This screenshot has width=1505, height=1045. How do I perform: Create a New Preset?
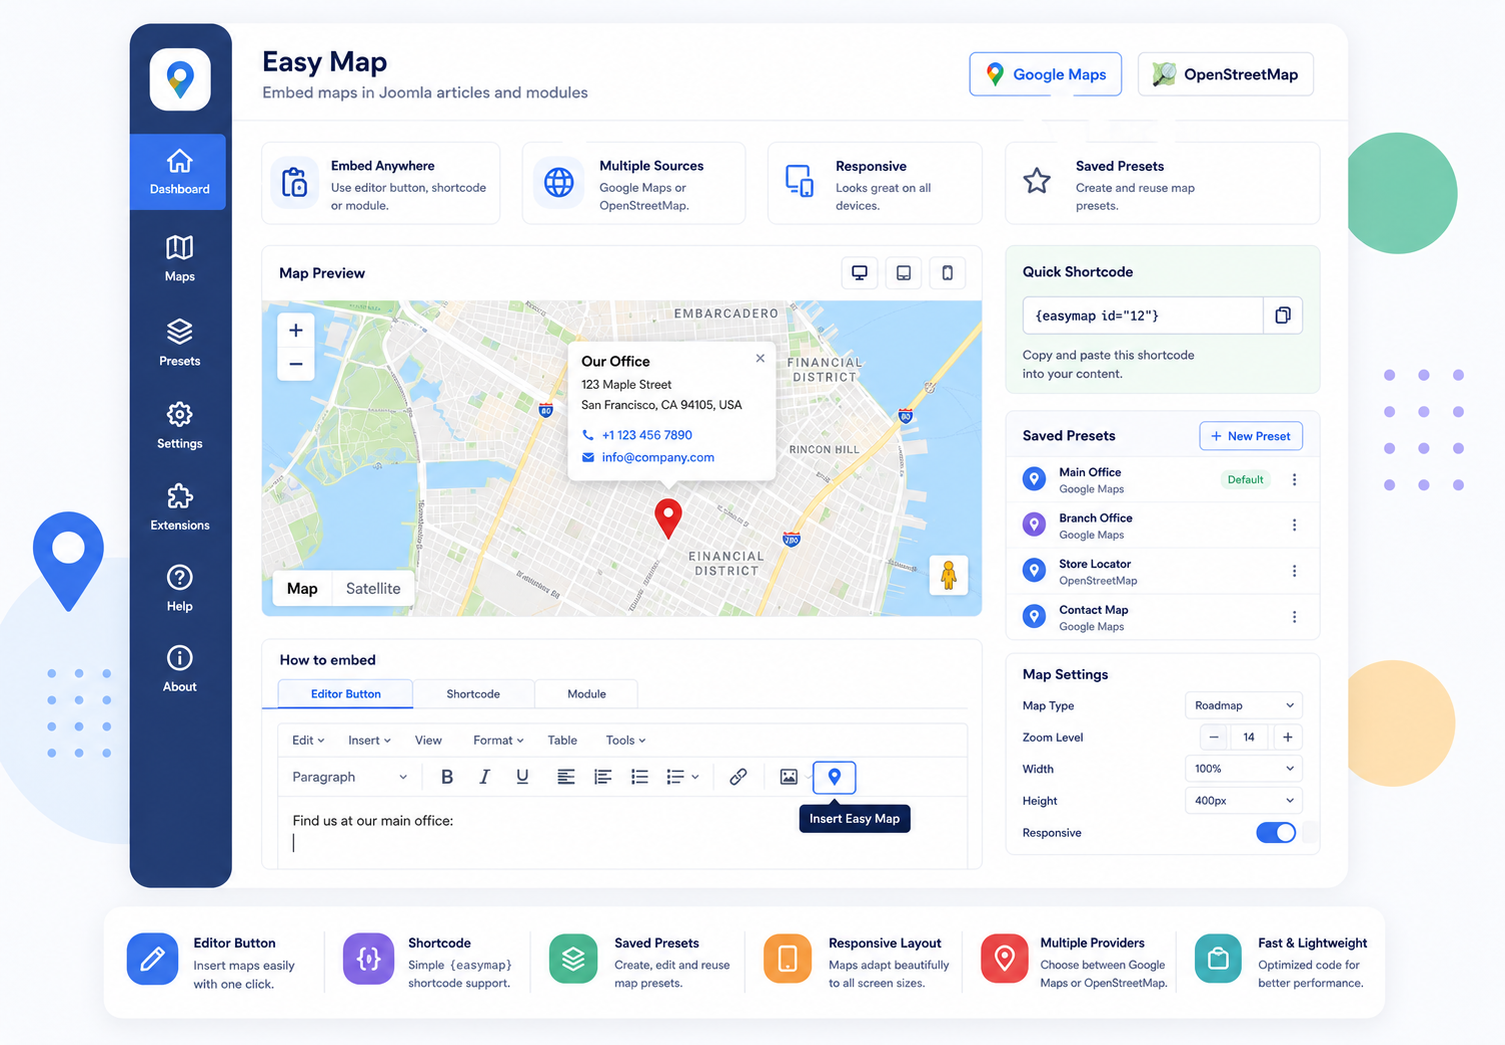coord(1251,436)
